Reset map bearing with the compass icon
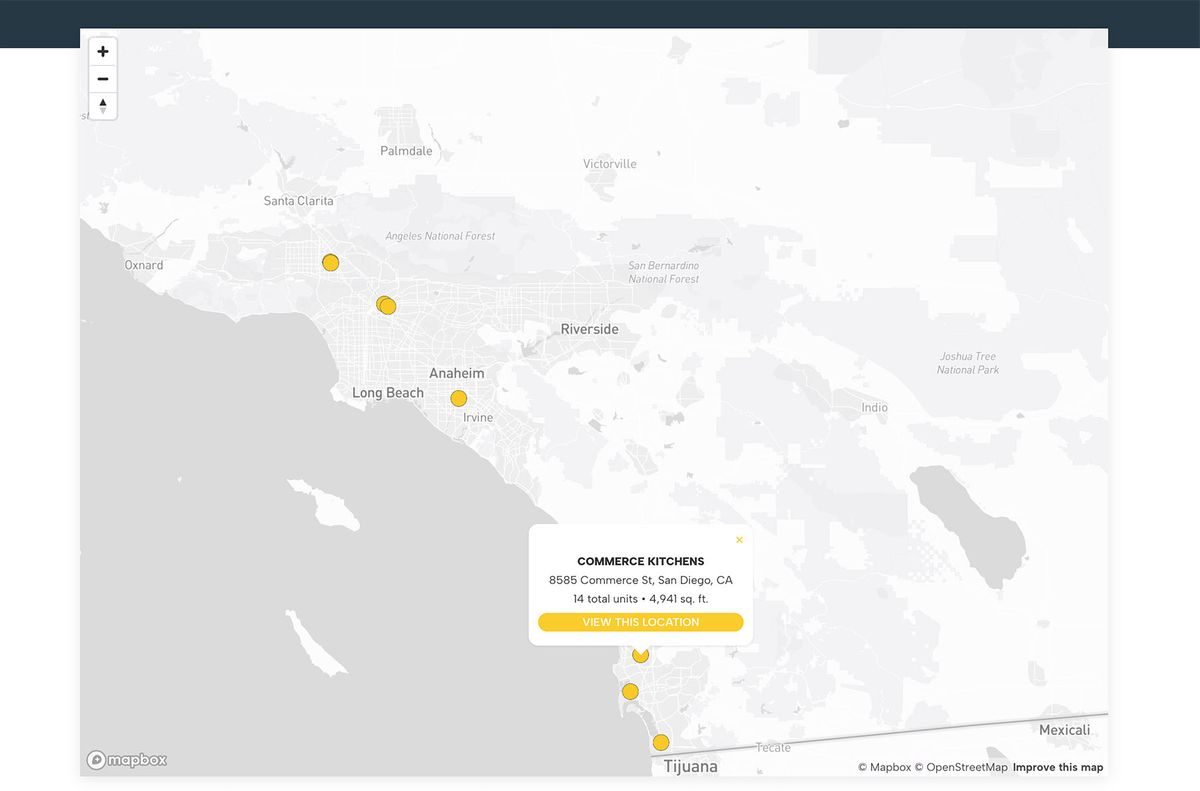Image resolution: width=1200 pixels, height=791 pixels. pos(102,105)
